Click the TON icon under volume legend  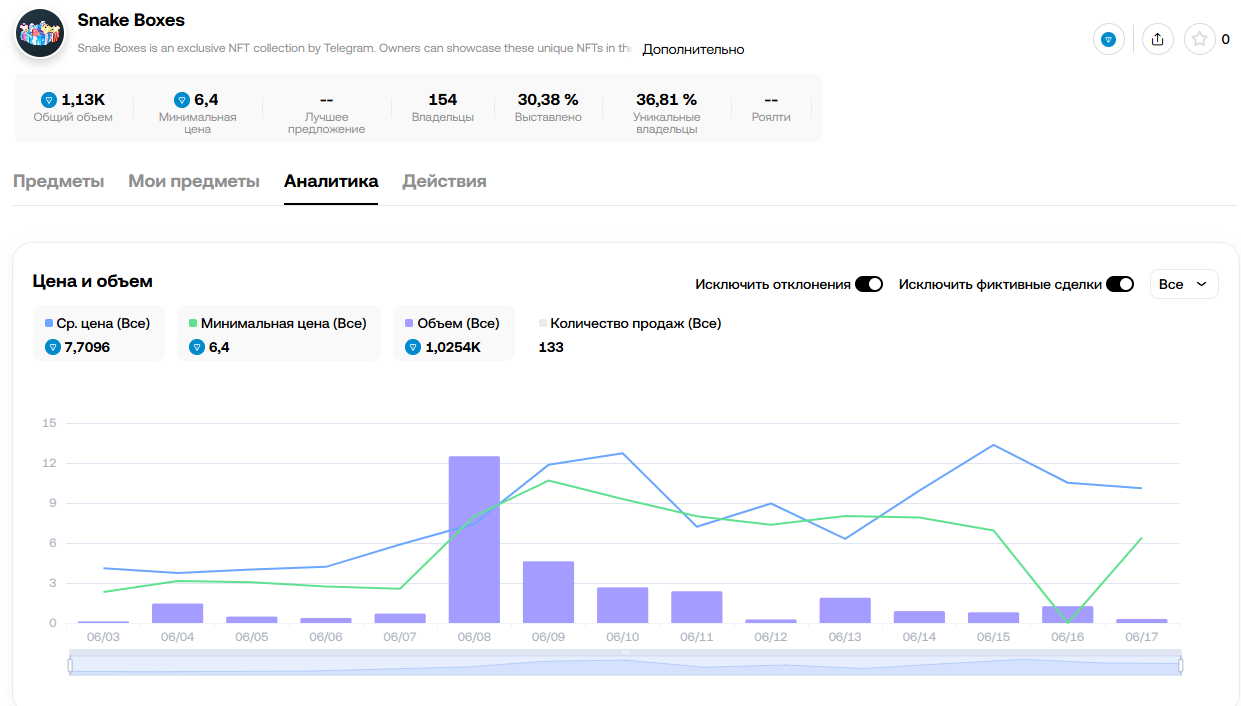[413, 347]
